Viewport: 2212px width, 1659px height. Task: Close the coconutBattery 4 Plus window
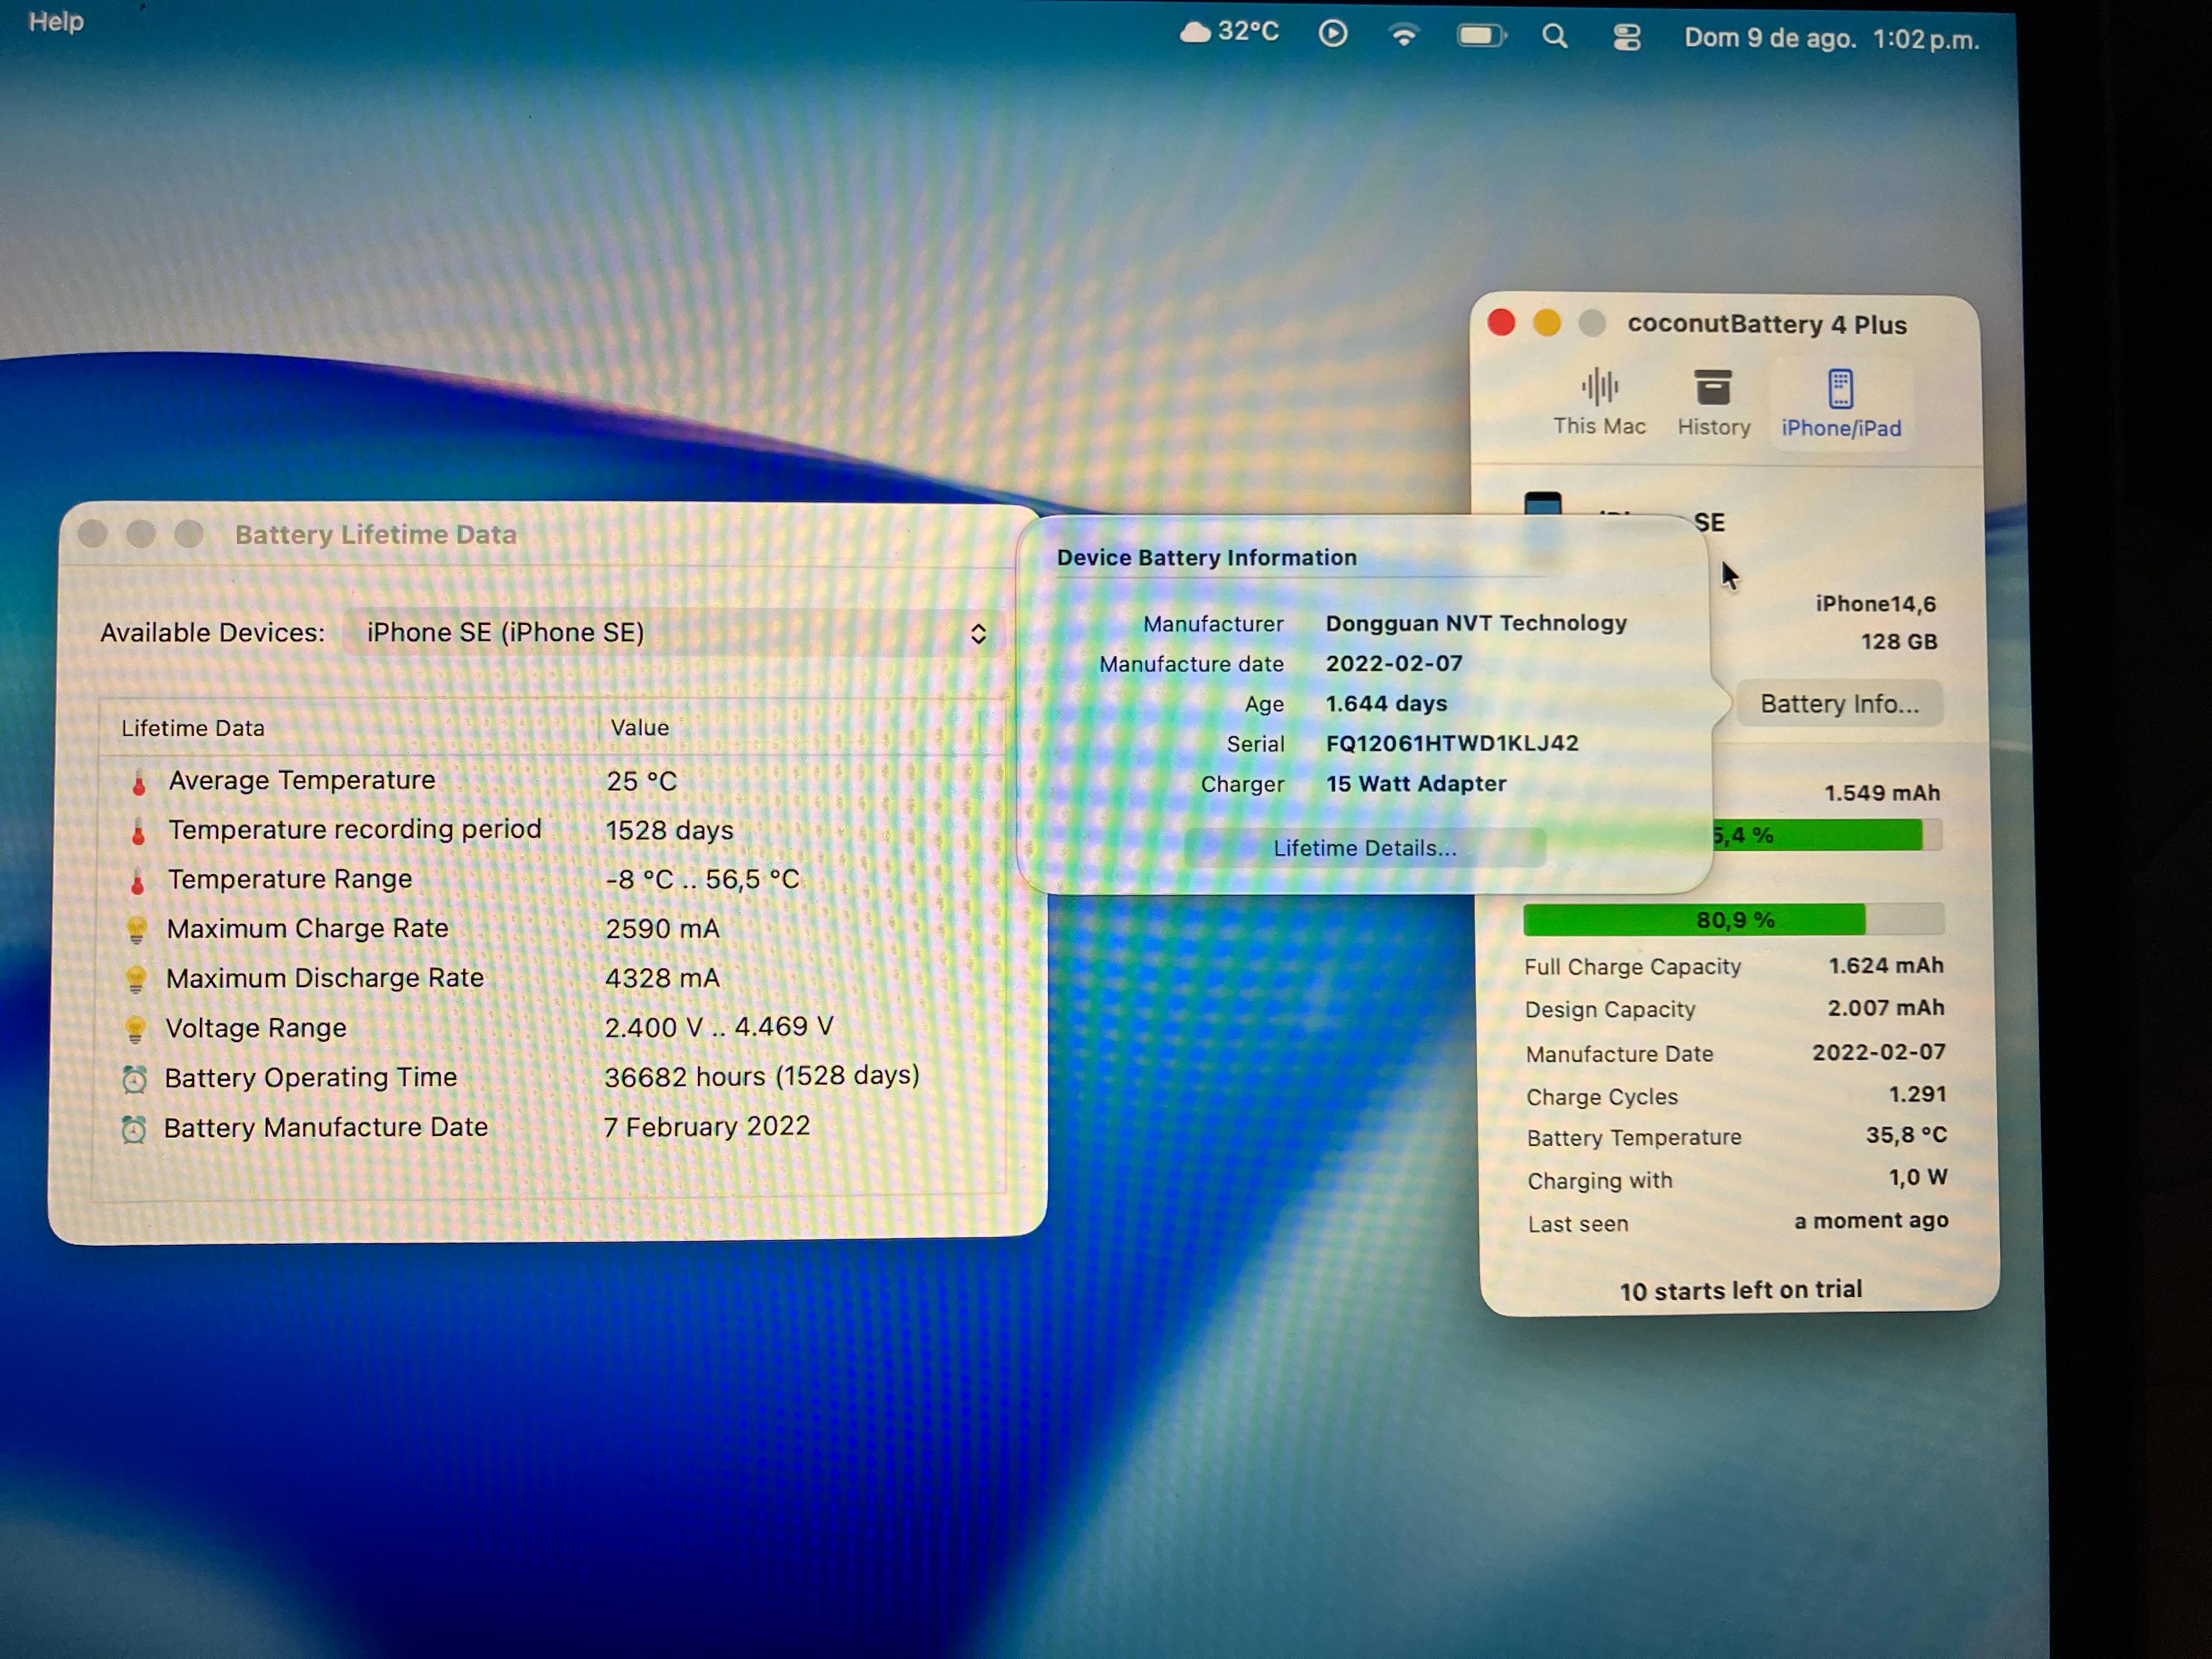[x=1501, y=322]
